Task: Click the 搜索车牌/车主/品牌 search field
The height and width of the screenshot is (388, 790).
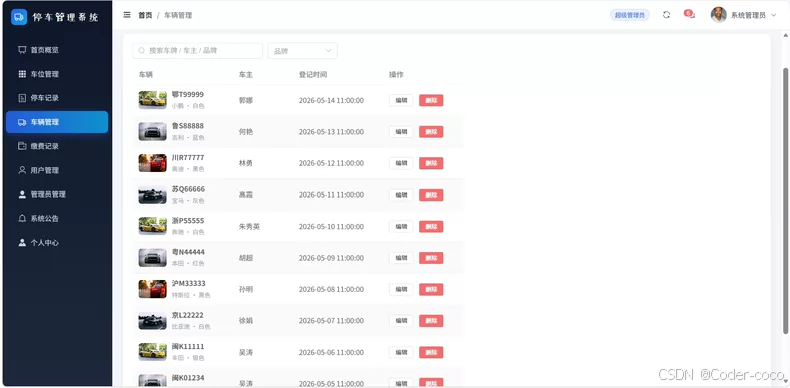Action: [x=198, y=51]
